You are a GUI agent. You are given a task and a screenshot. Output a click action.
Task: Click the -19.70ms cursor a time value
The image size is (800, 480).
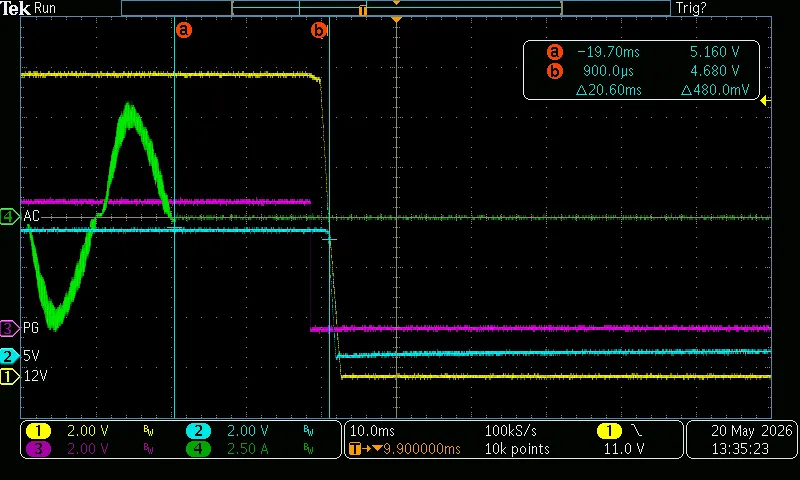pos(608,52)
